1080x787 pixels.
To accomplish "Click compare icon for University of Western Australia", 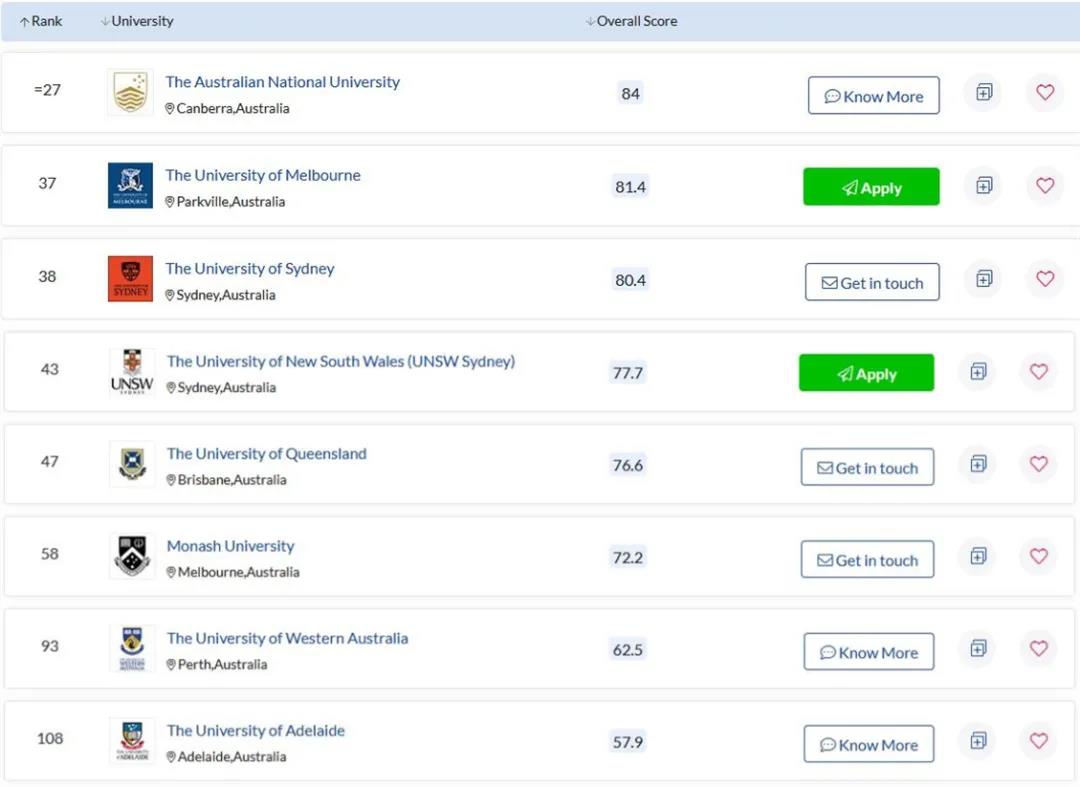I will click(x=978, y=648).
